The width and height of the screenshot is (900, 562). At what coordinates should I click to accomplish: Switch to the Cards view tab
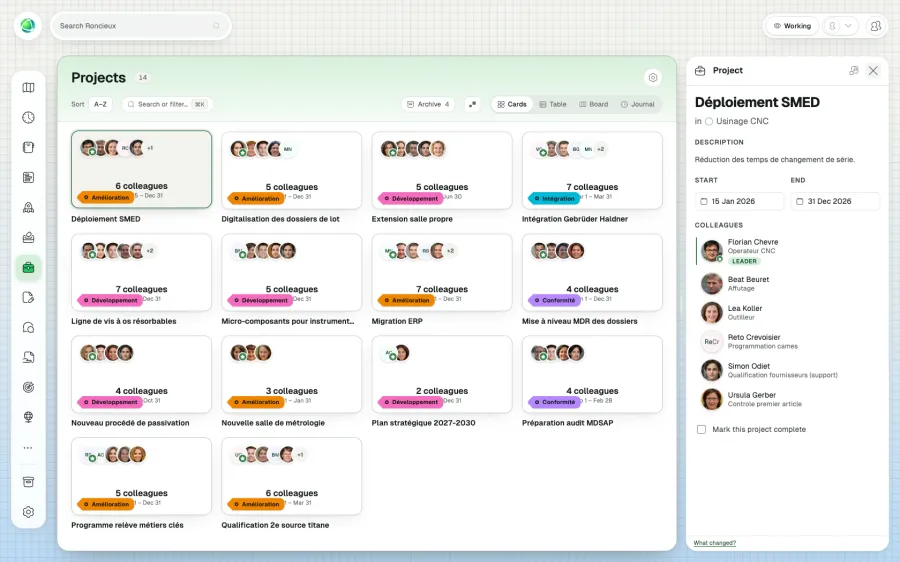[512, 104]
